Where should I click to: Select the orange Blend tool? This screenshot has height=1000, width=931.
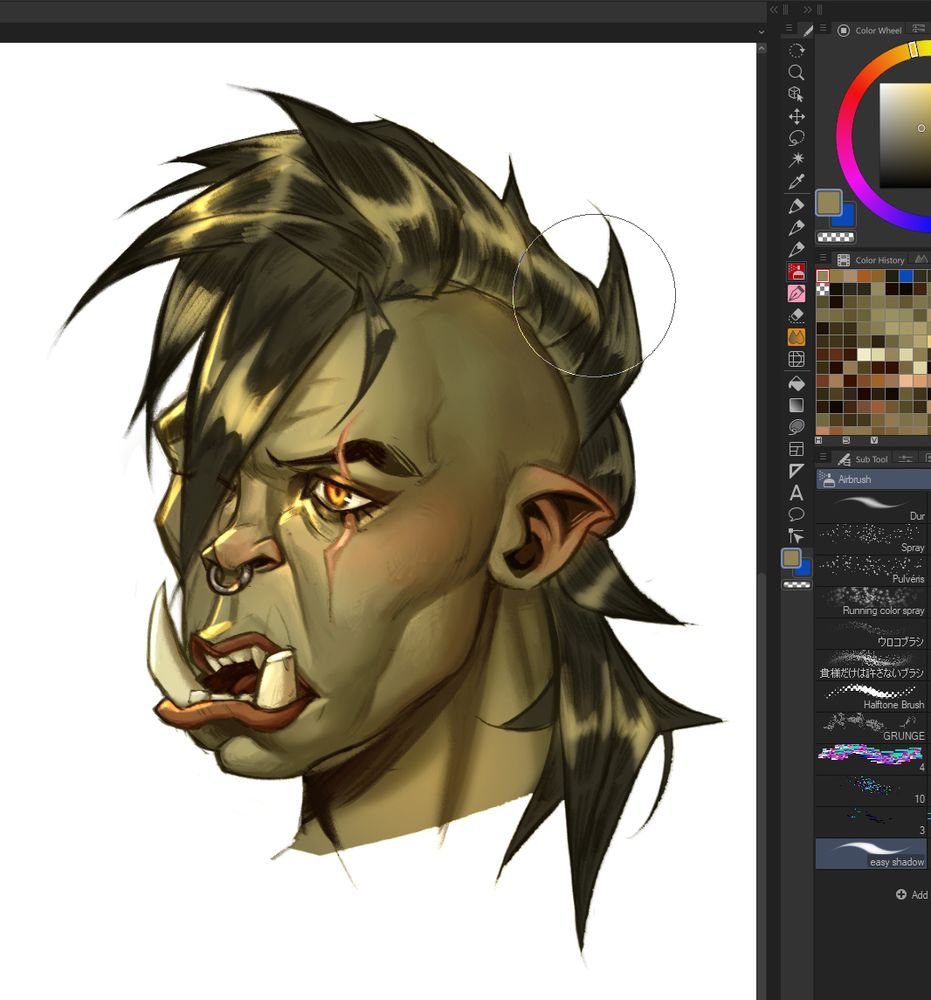[796, 337]
